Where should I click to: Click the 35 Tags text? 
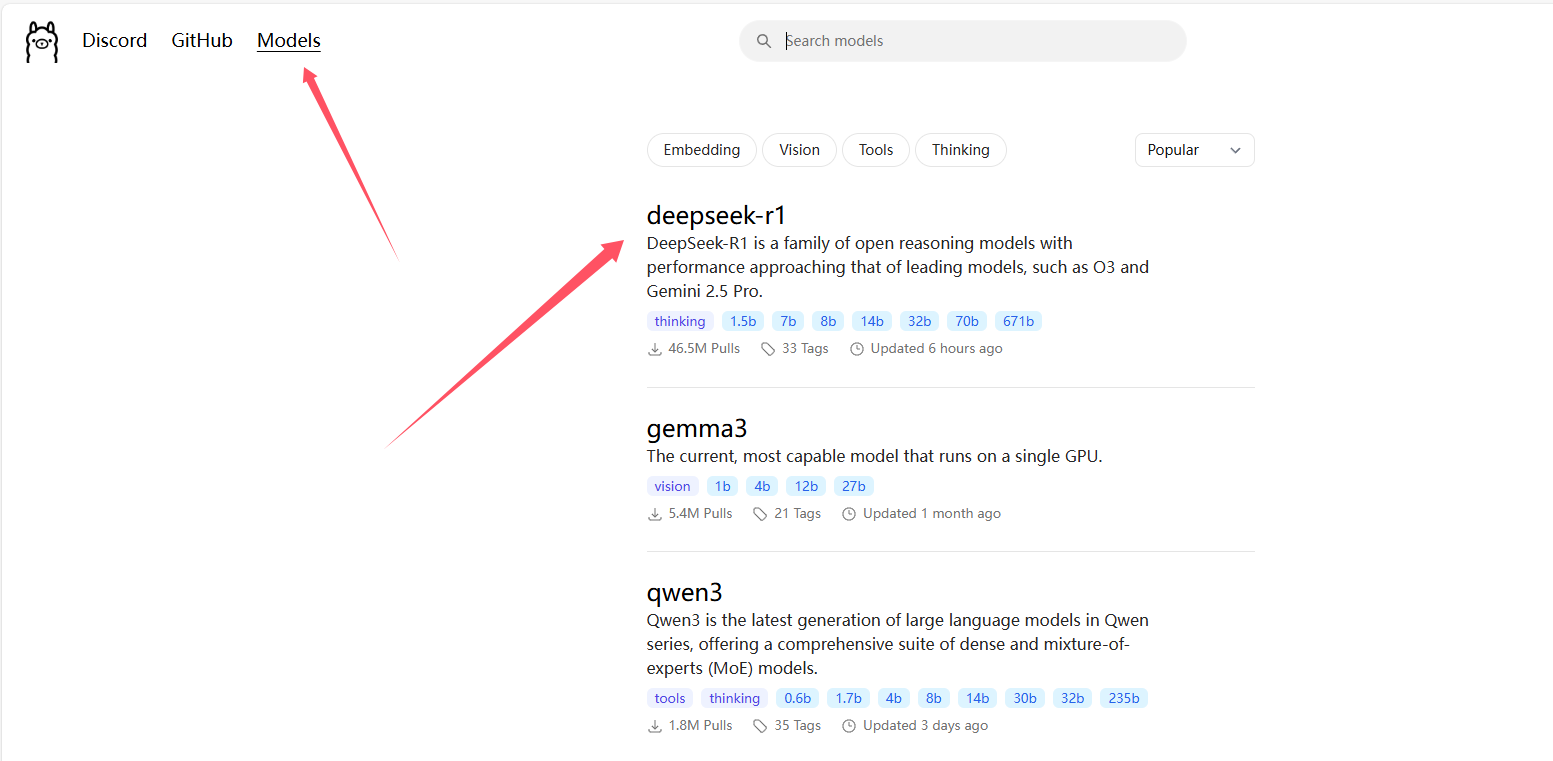coord(798,726)
